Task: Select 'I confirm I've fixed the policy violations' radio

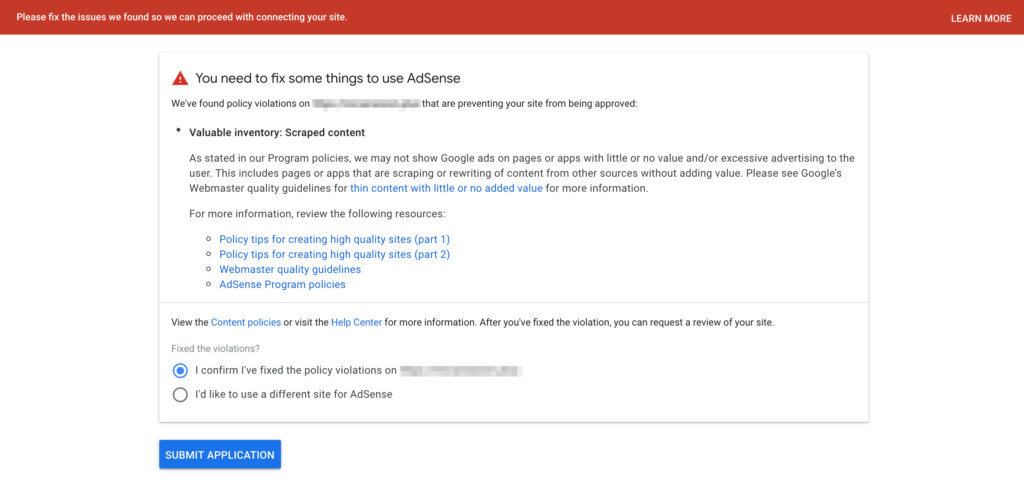Action: click(x=180, y=371)
